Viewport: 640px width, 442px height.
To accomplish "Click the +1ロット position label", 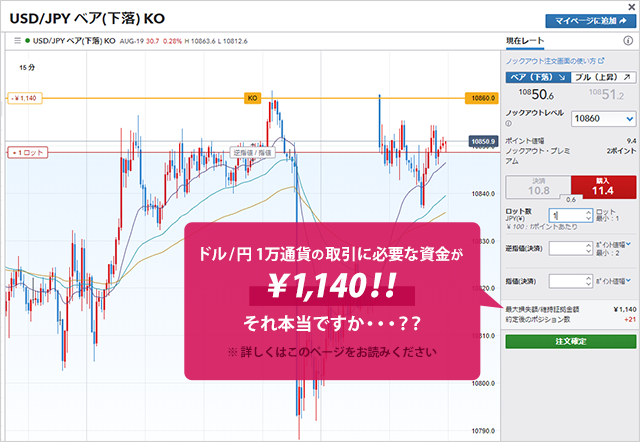I will (27, 152).
